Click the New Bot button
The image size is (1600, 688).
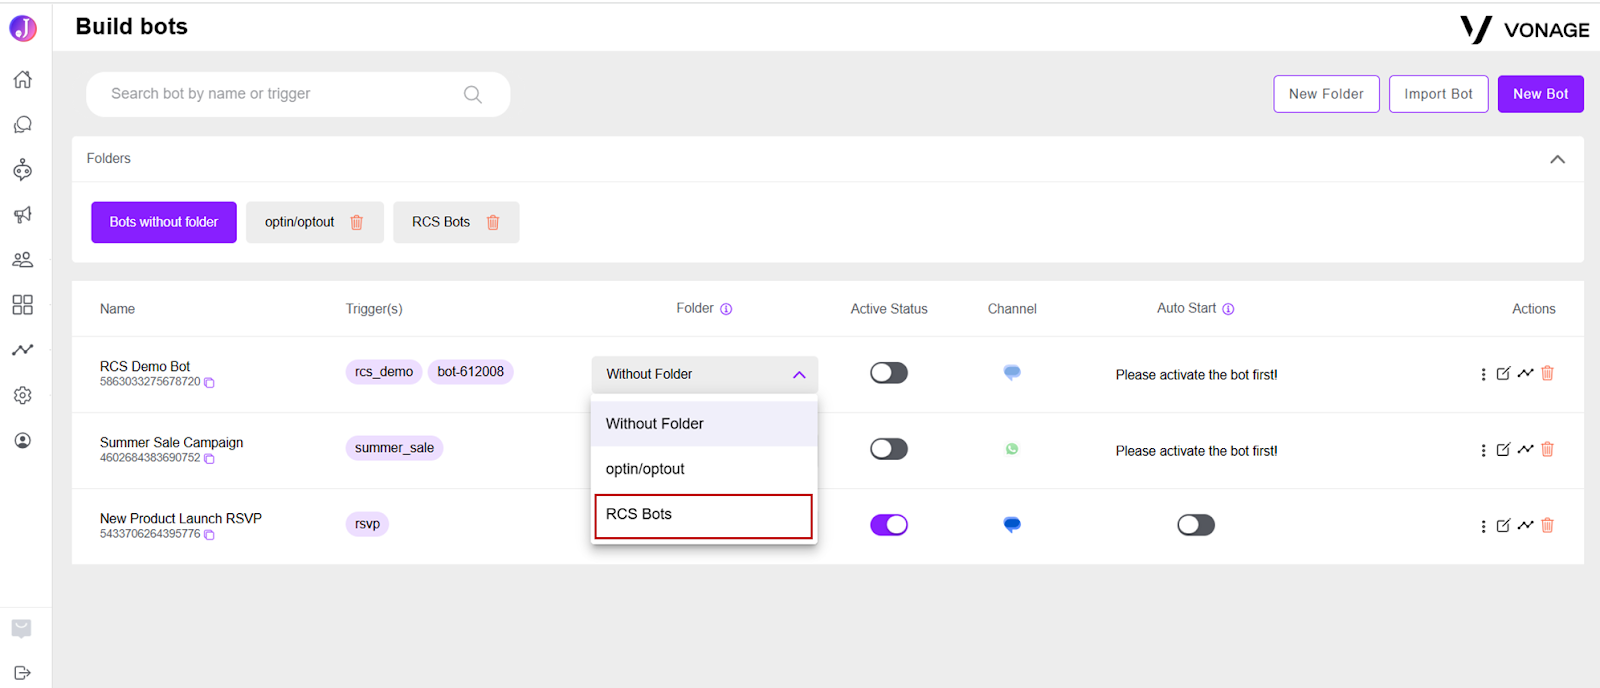pyautogui.click(x=1540, y=94)
